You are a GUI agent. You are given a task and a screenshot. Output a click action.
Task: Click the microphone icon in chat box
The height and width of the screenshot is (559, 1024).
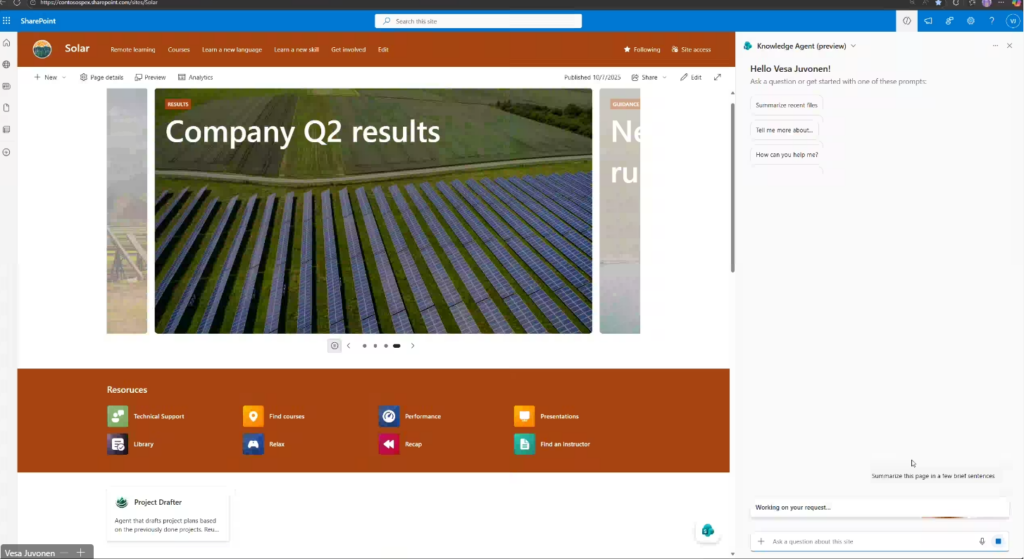pos(982,541)
